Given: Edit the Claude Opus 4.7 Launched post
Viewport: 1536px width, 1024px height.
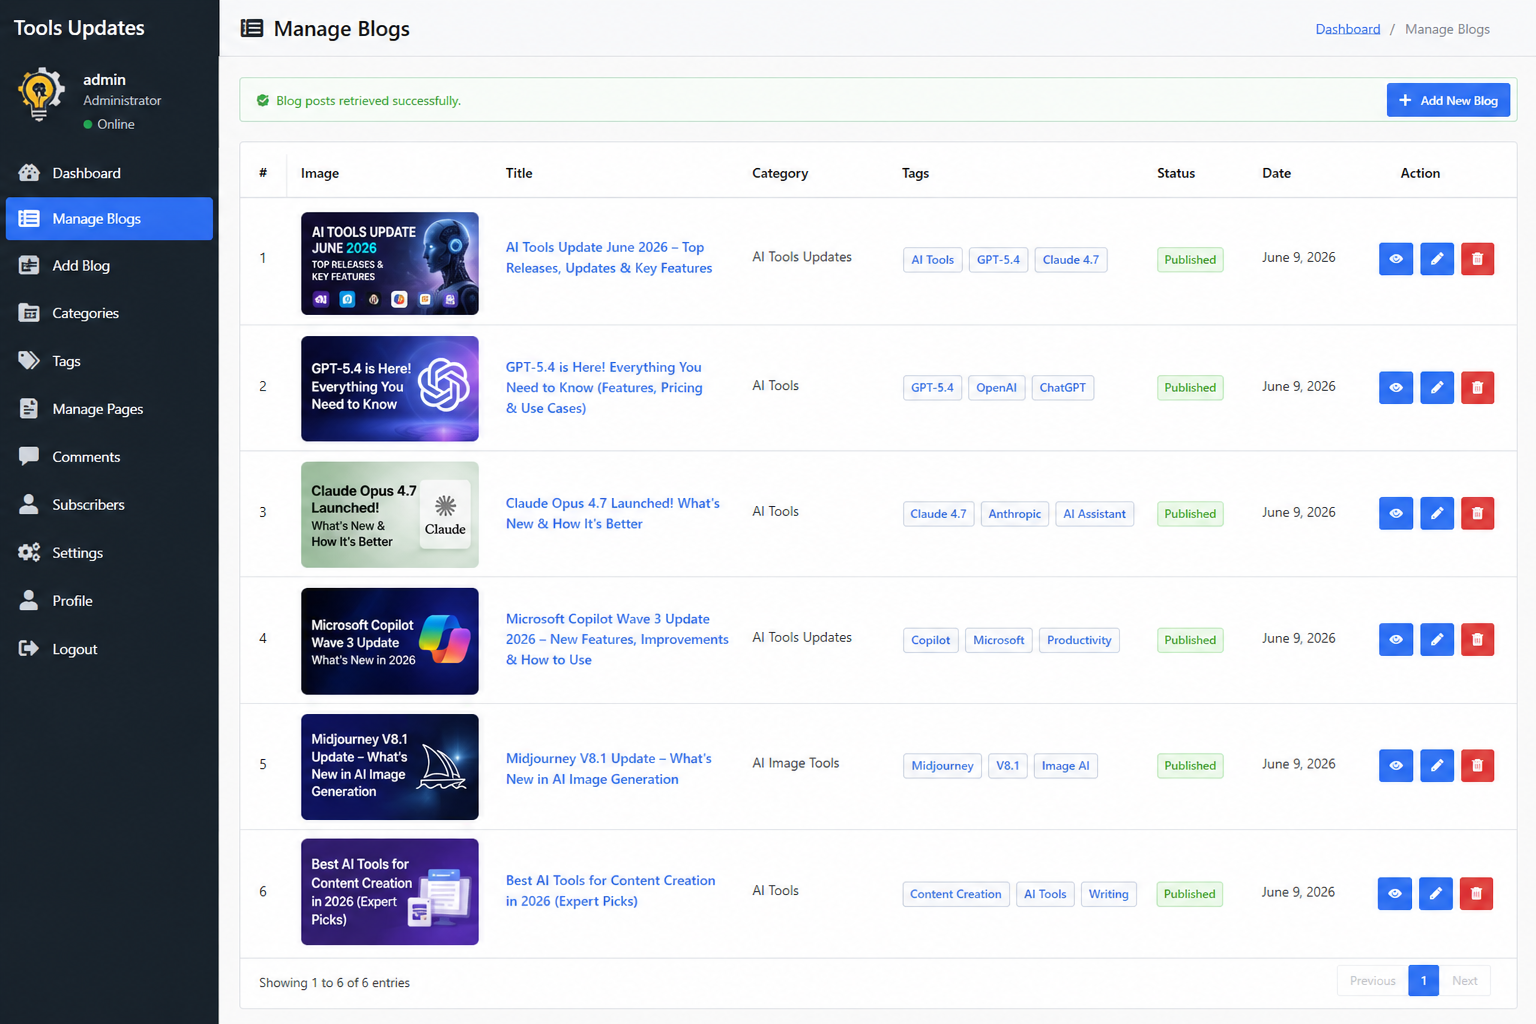Looking at the screenshot, I should [x=1437, y=513].
